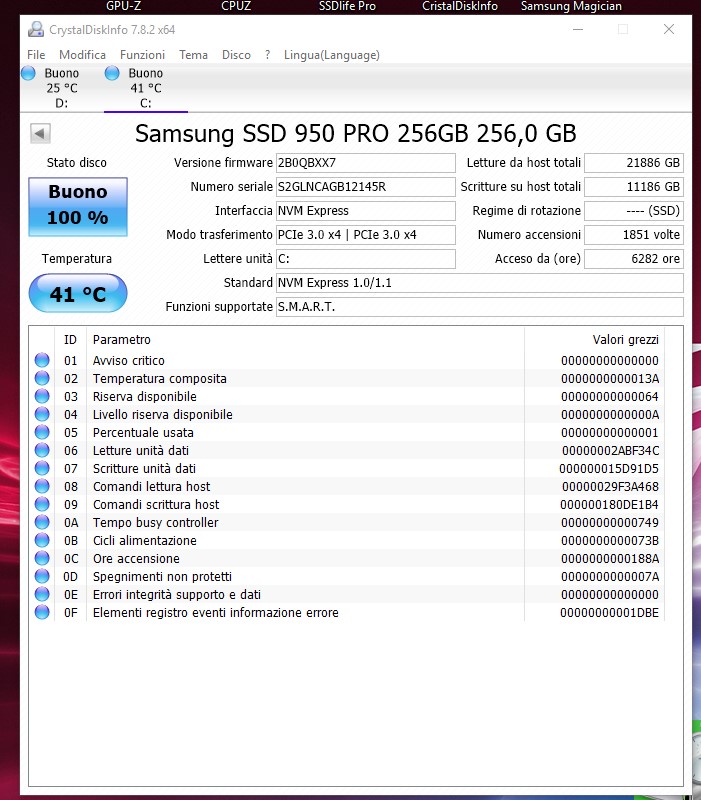Image resolution: width=701 pixels, height=800 pixels.
Task: Click the Interfaccia field NVM Express
Action: 365,211
